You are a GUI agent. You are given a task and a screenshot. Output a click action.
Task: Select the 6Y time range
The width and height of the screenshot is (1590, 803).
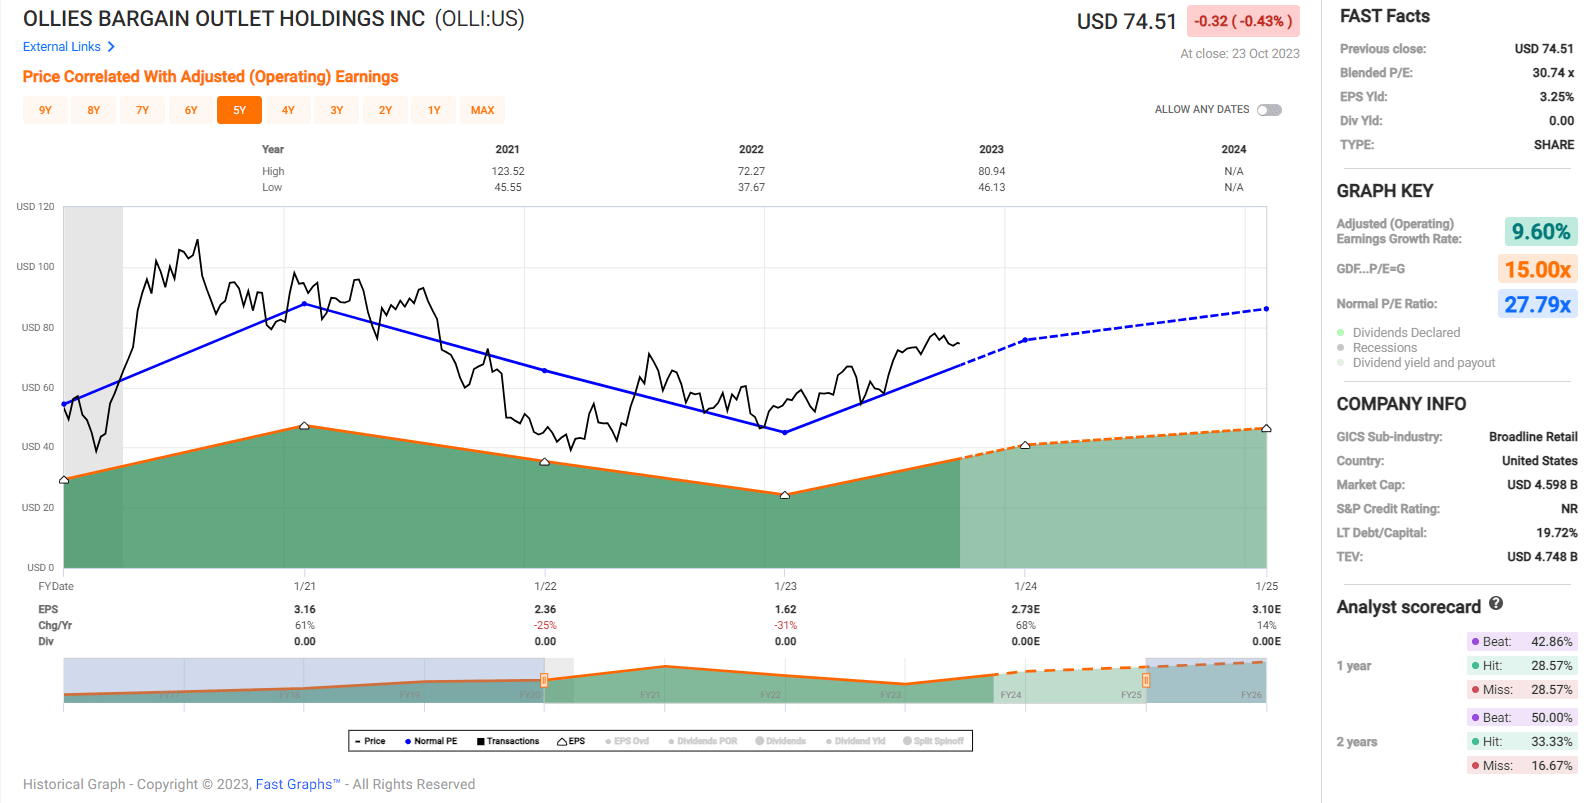pyautogui.click(x=191, y=110)
